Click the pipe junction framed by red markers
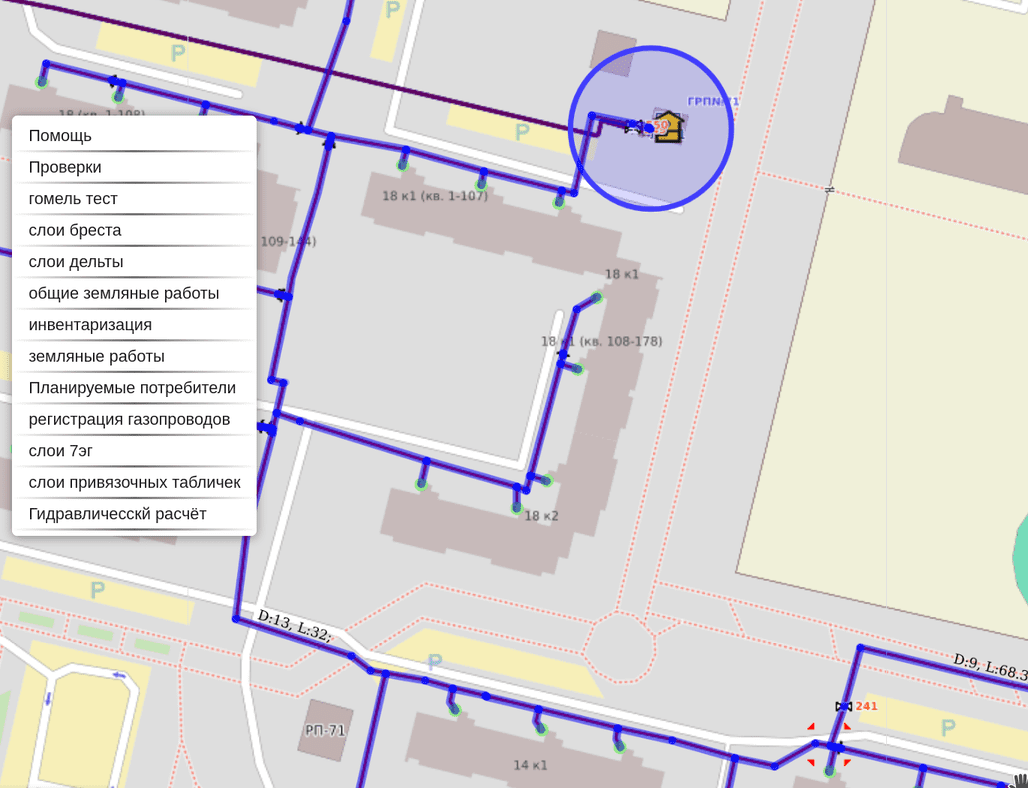Screen dimensions: 1028x788 (x=829, y=746)
